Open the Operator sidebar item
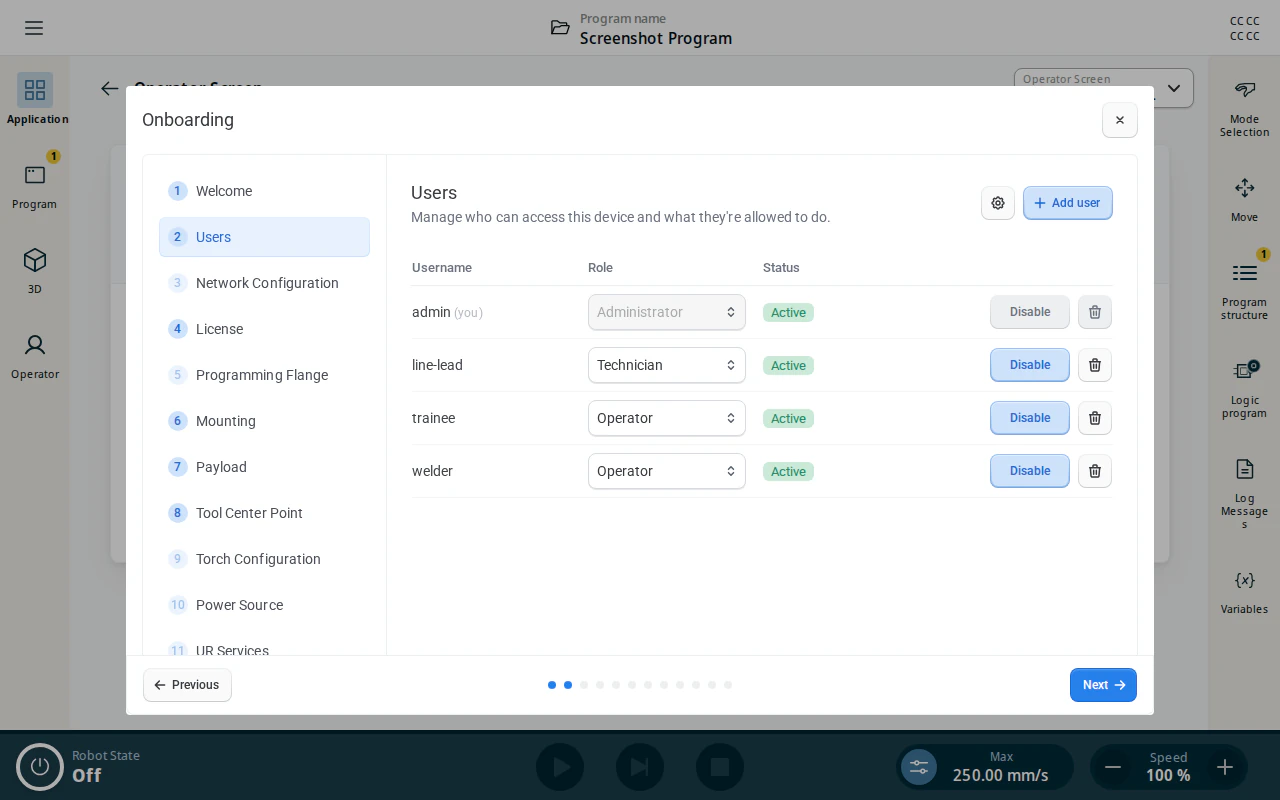Image resolution: width=1280 pixels, height=800 pixels. [35, 355]
